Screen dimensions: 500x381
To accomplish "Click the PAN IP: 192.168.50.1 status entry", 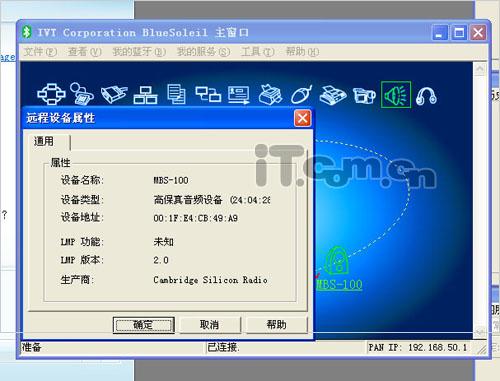I will [x=418, y=347].
